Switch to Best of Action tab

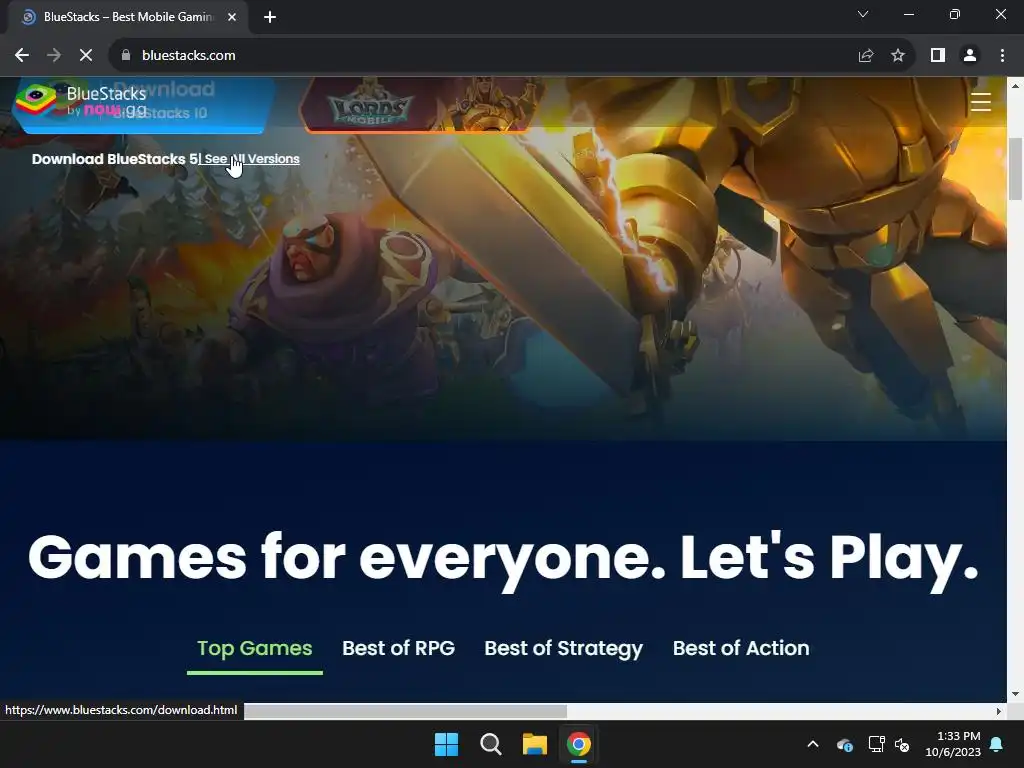click(741, 648)
